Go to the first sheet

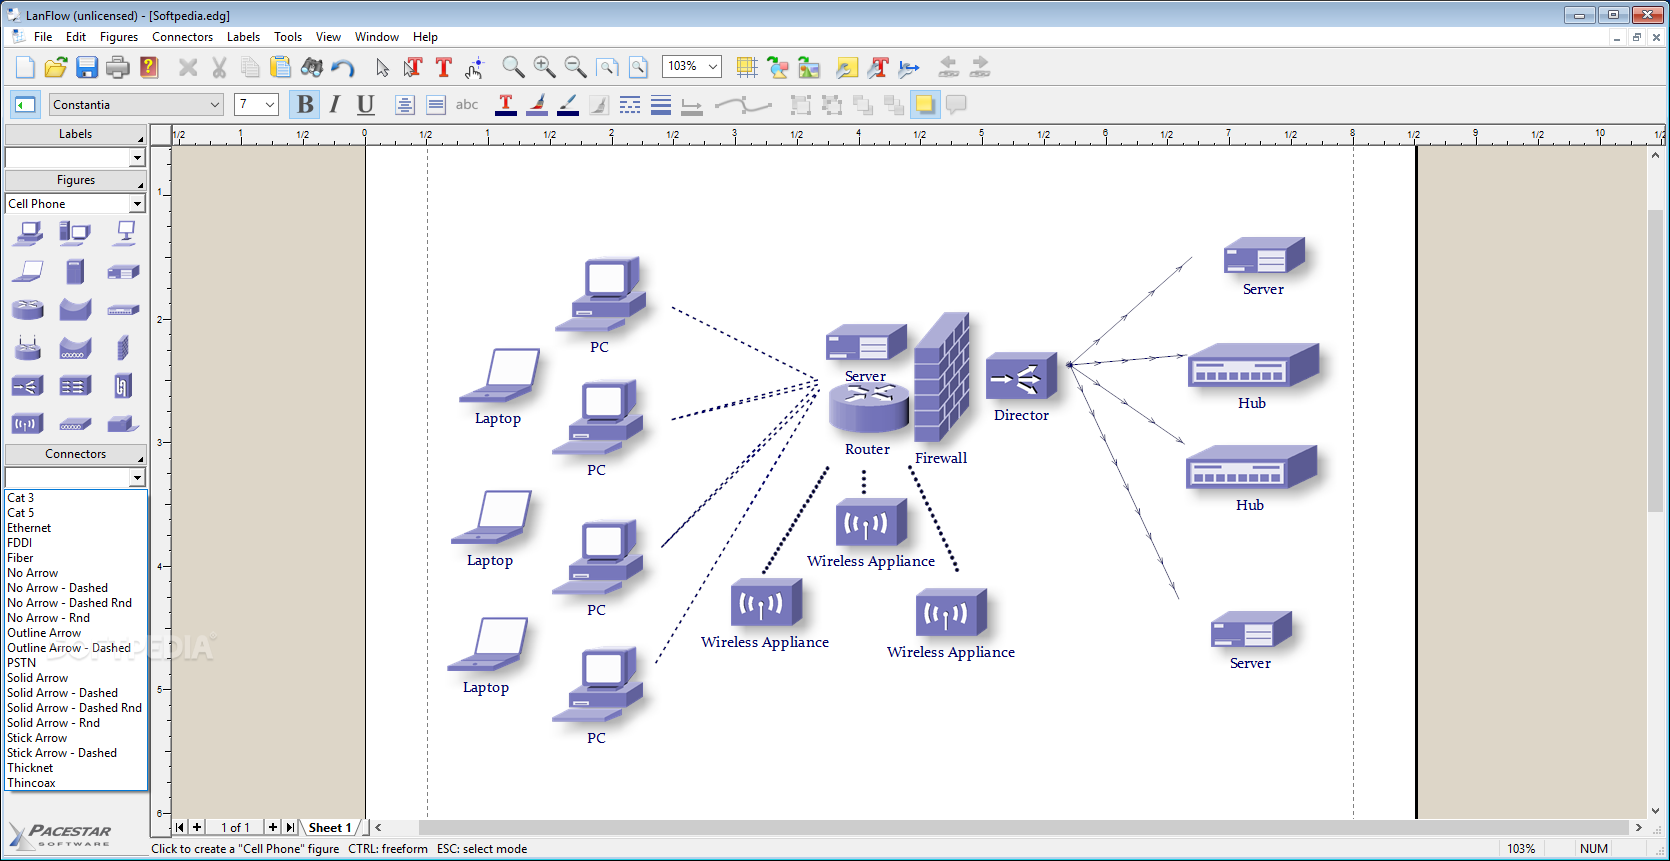tap(180, 827)
